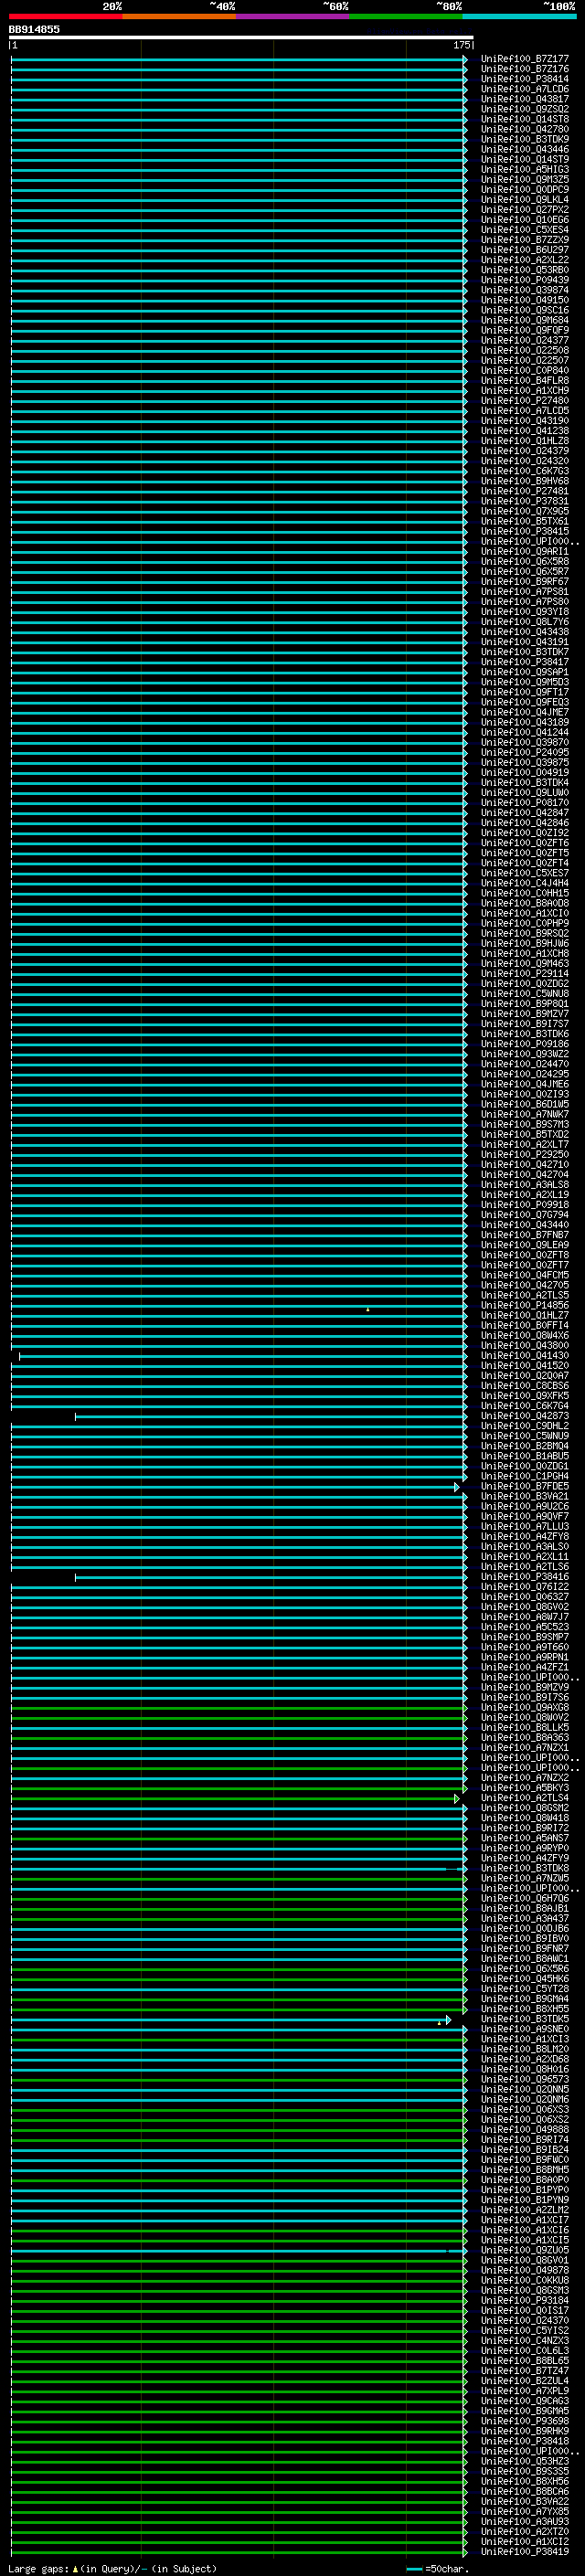Click the truncated alignment bar for UniRef100_P38416

(271, 1577)
